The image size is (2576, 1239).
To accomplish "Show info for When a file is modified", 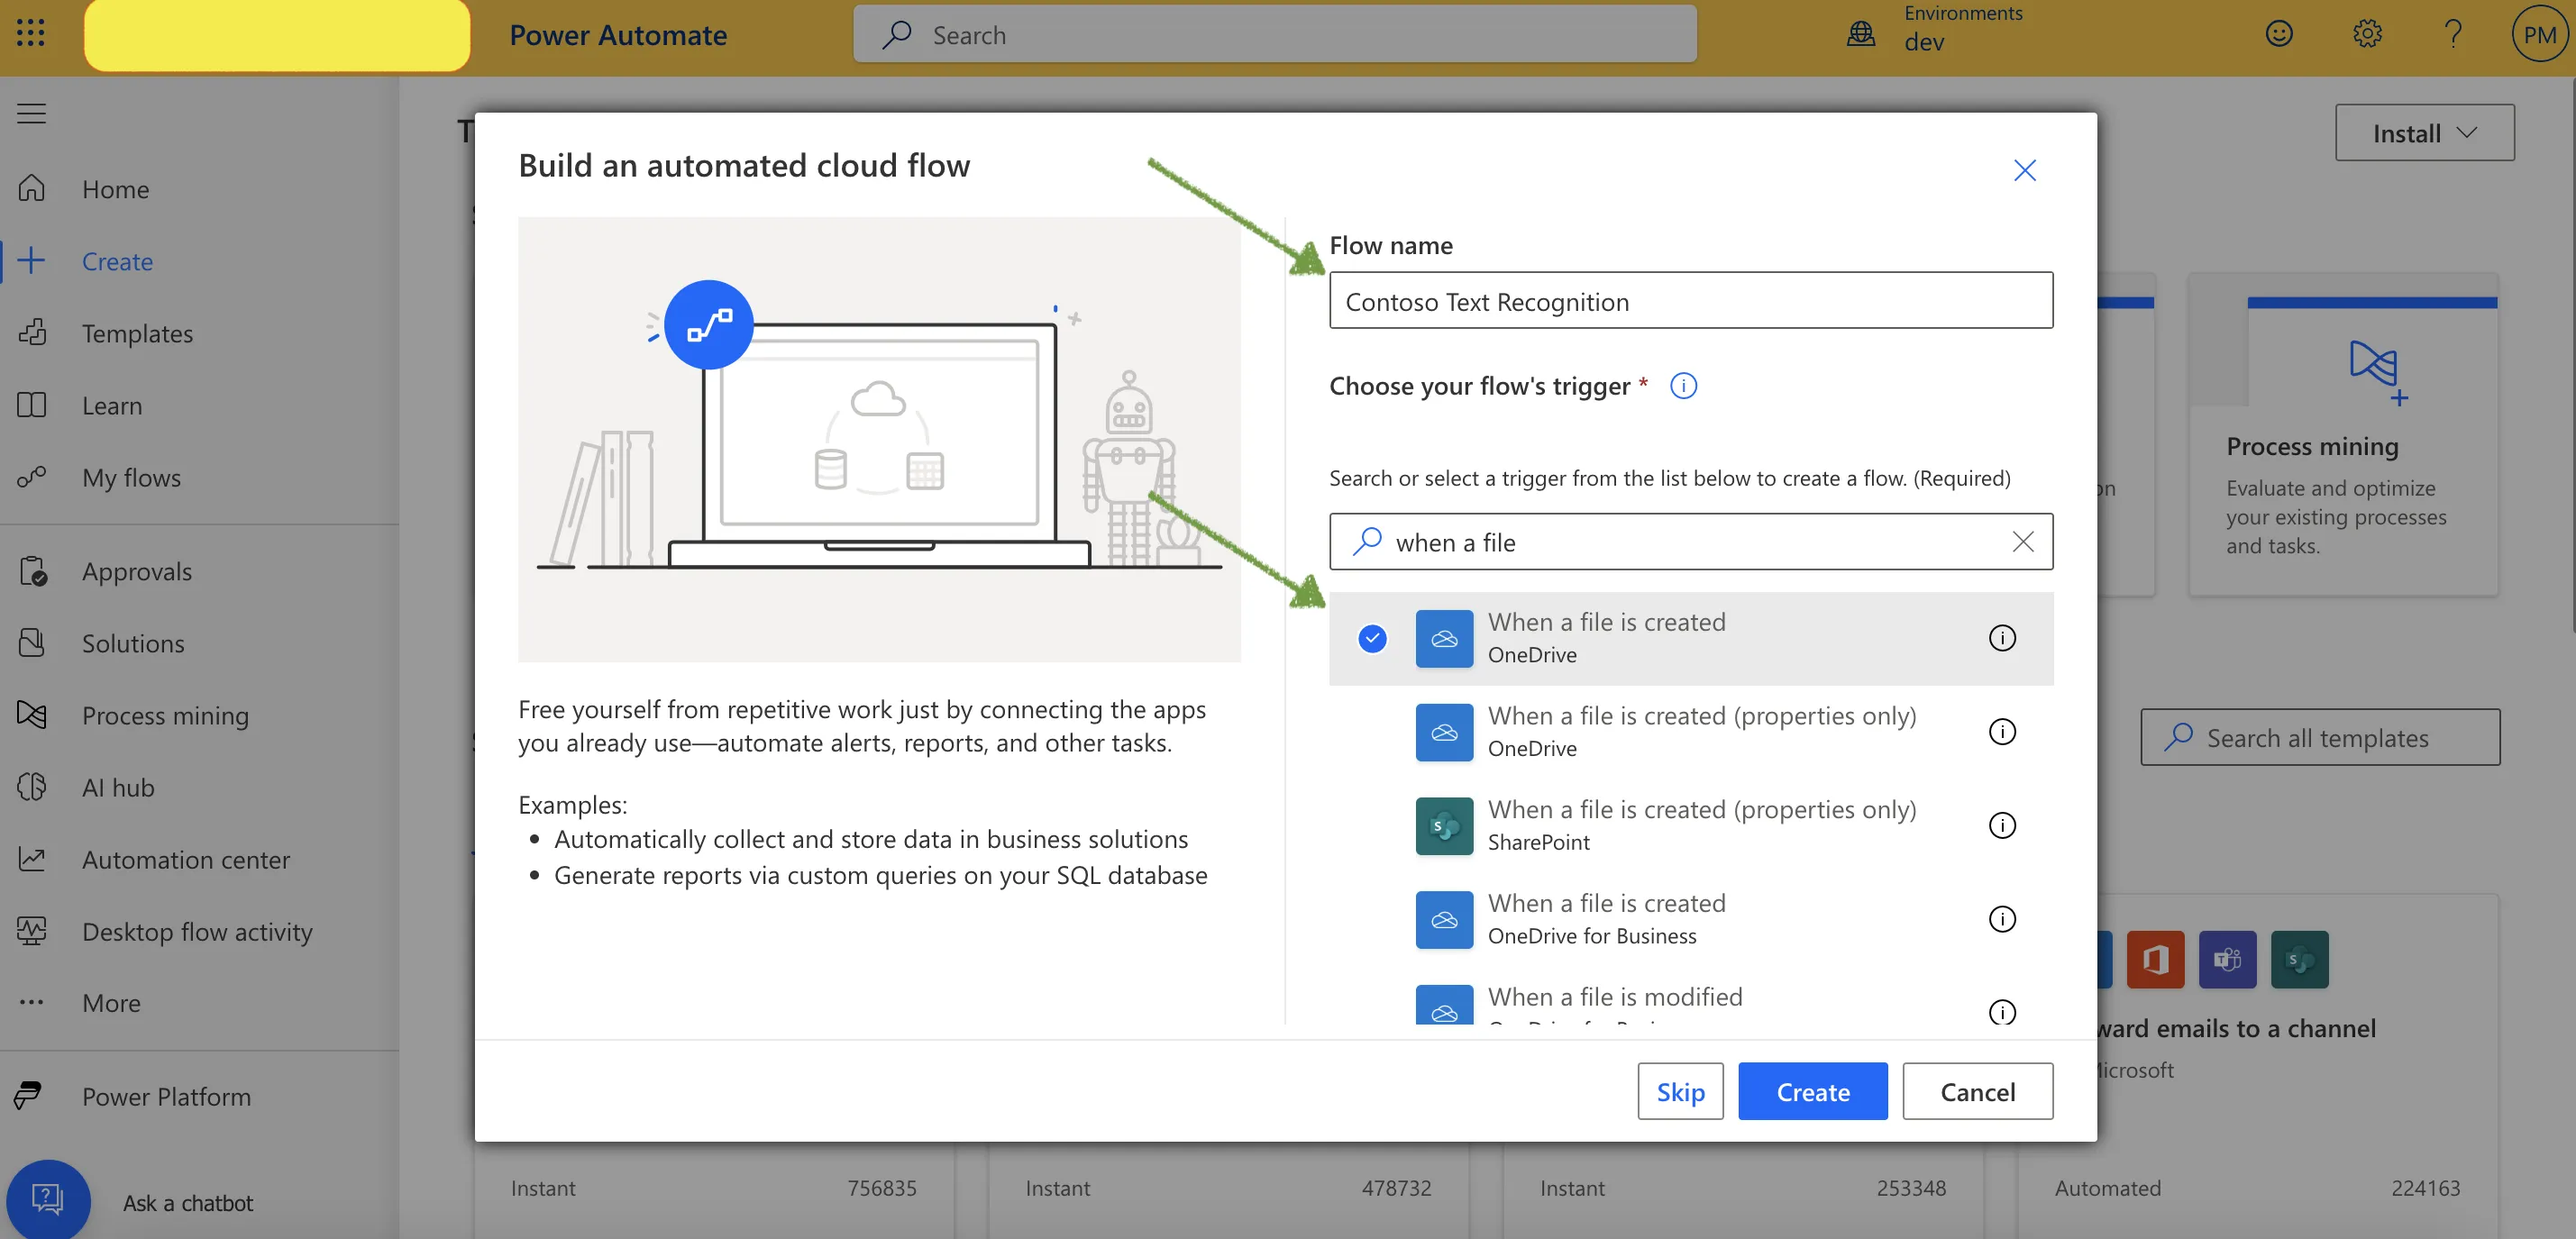I will (x=2002, y=1011).
